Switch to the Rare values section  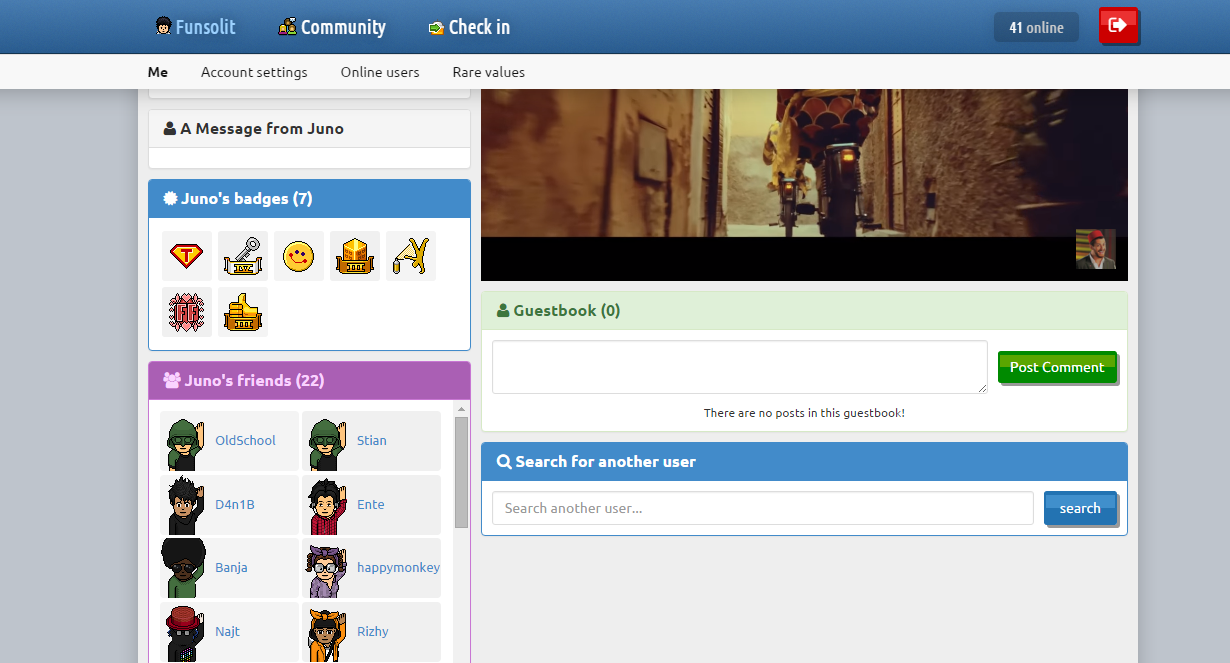(488, 72)
